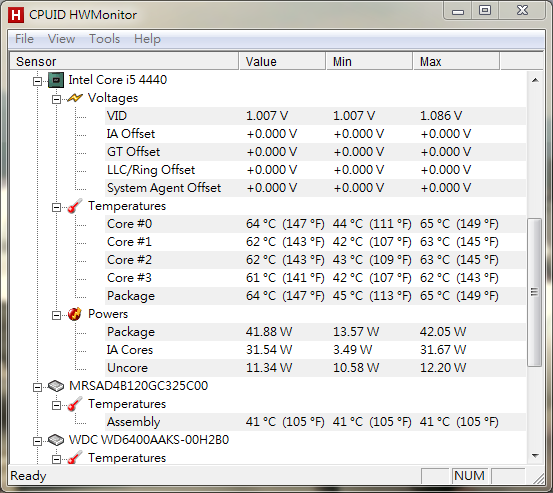Collapse the Voltages group

click(56, 99)
